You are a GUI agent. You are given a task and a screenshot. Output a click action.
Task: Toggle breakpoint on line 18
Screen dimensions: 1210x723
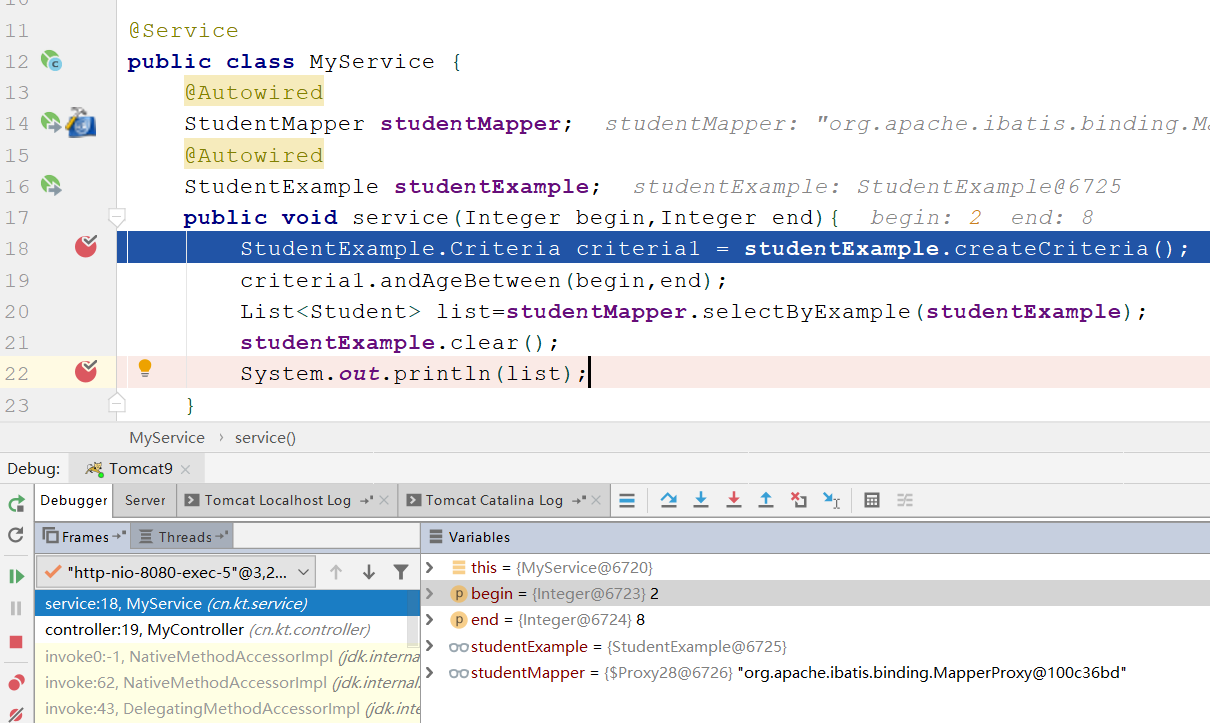click(x=86, y=247)
